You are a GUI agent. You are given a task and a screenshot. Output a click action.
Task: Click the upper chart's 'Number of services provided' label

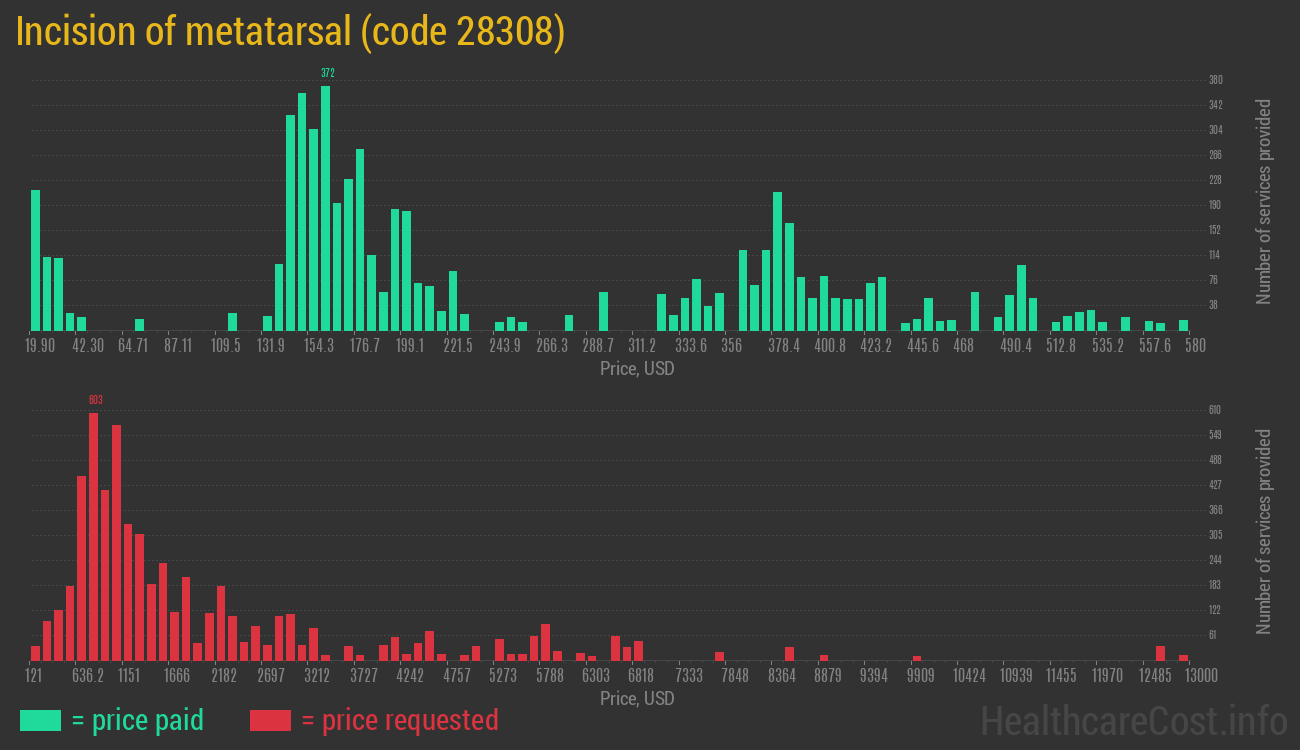(1264, 201)
